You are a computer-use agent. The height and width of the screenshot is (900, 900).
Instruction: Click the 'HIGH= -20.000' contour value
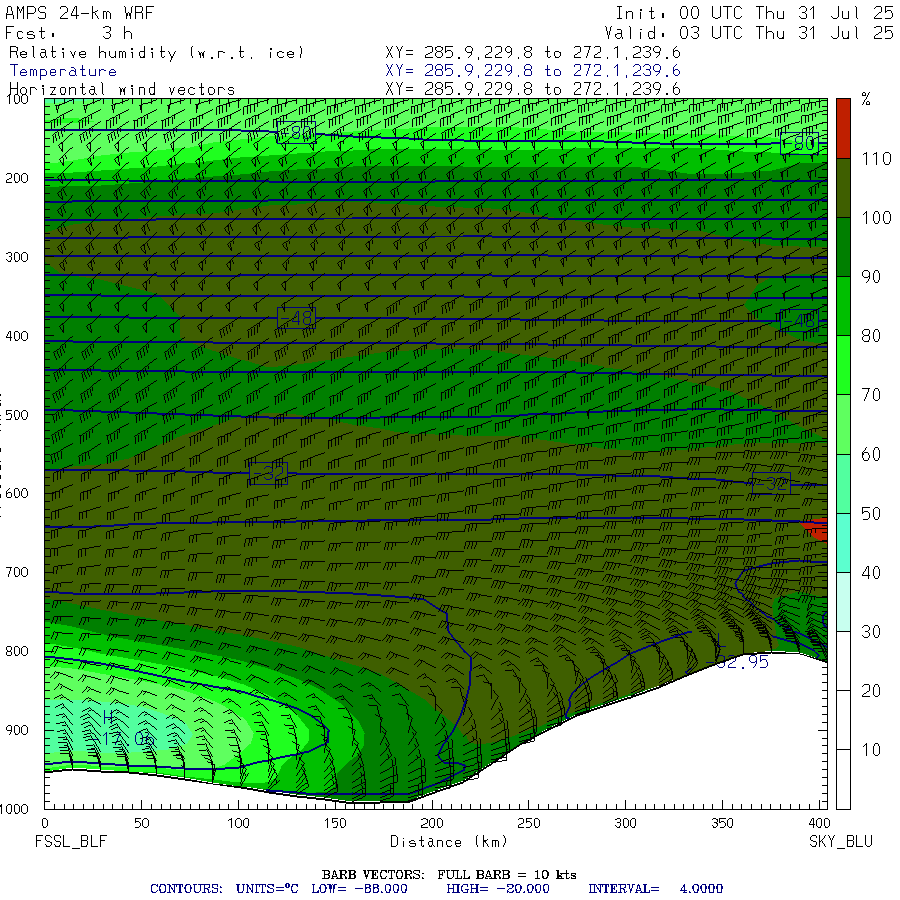[x=498, y=889]
